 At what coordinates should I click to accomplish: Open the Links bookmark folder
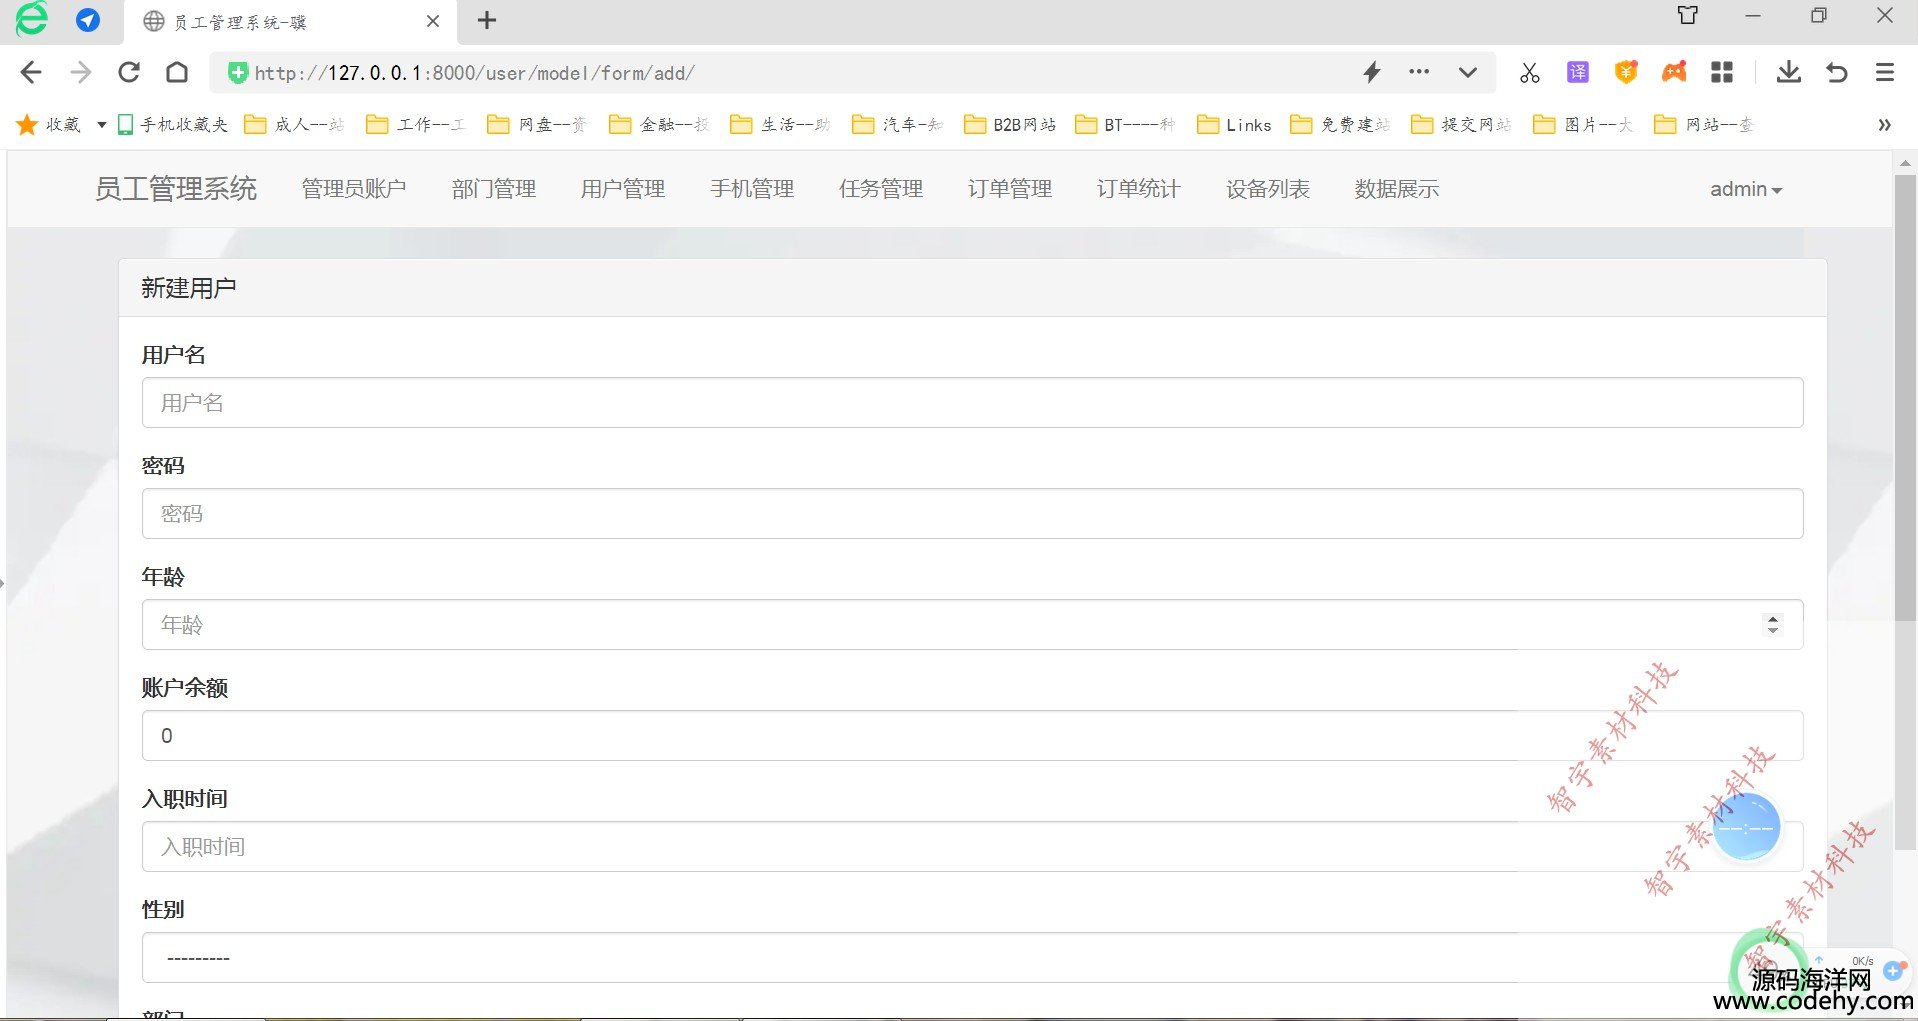[1235, 125]
